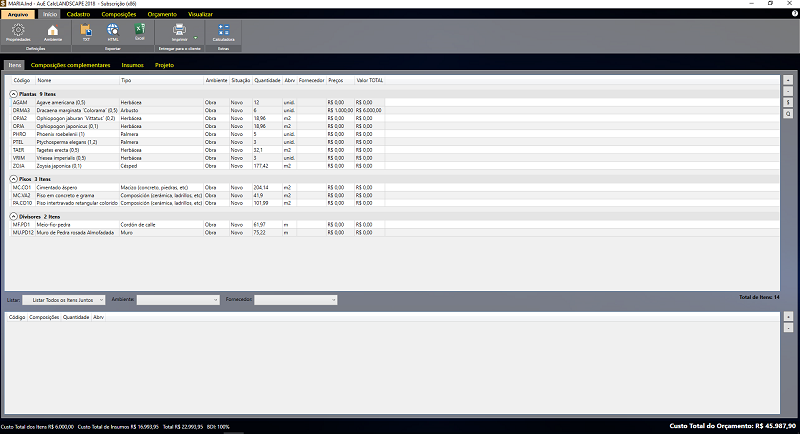Open the Arquivo menu
Screen dimensions: 800x434
[x=18, y=14]
